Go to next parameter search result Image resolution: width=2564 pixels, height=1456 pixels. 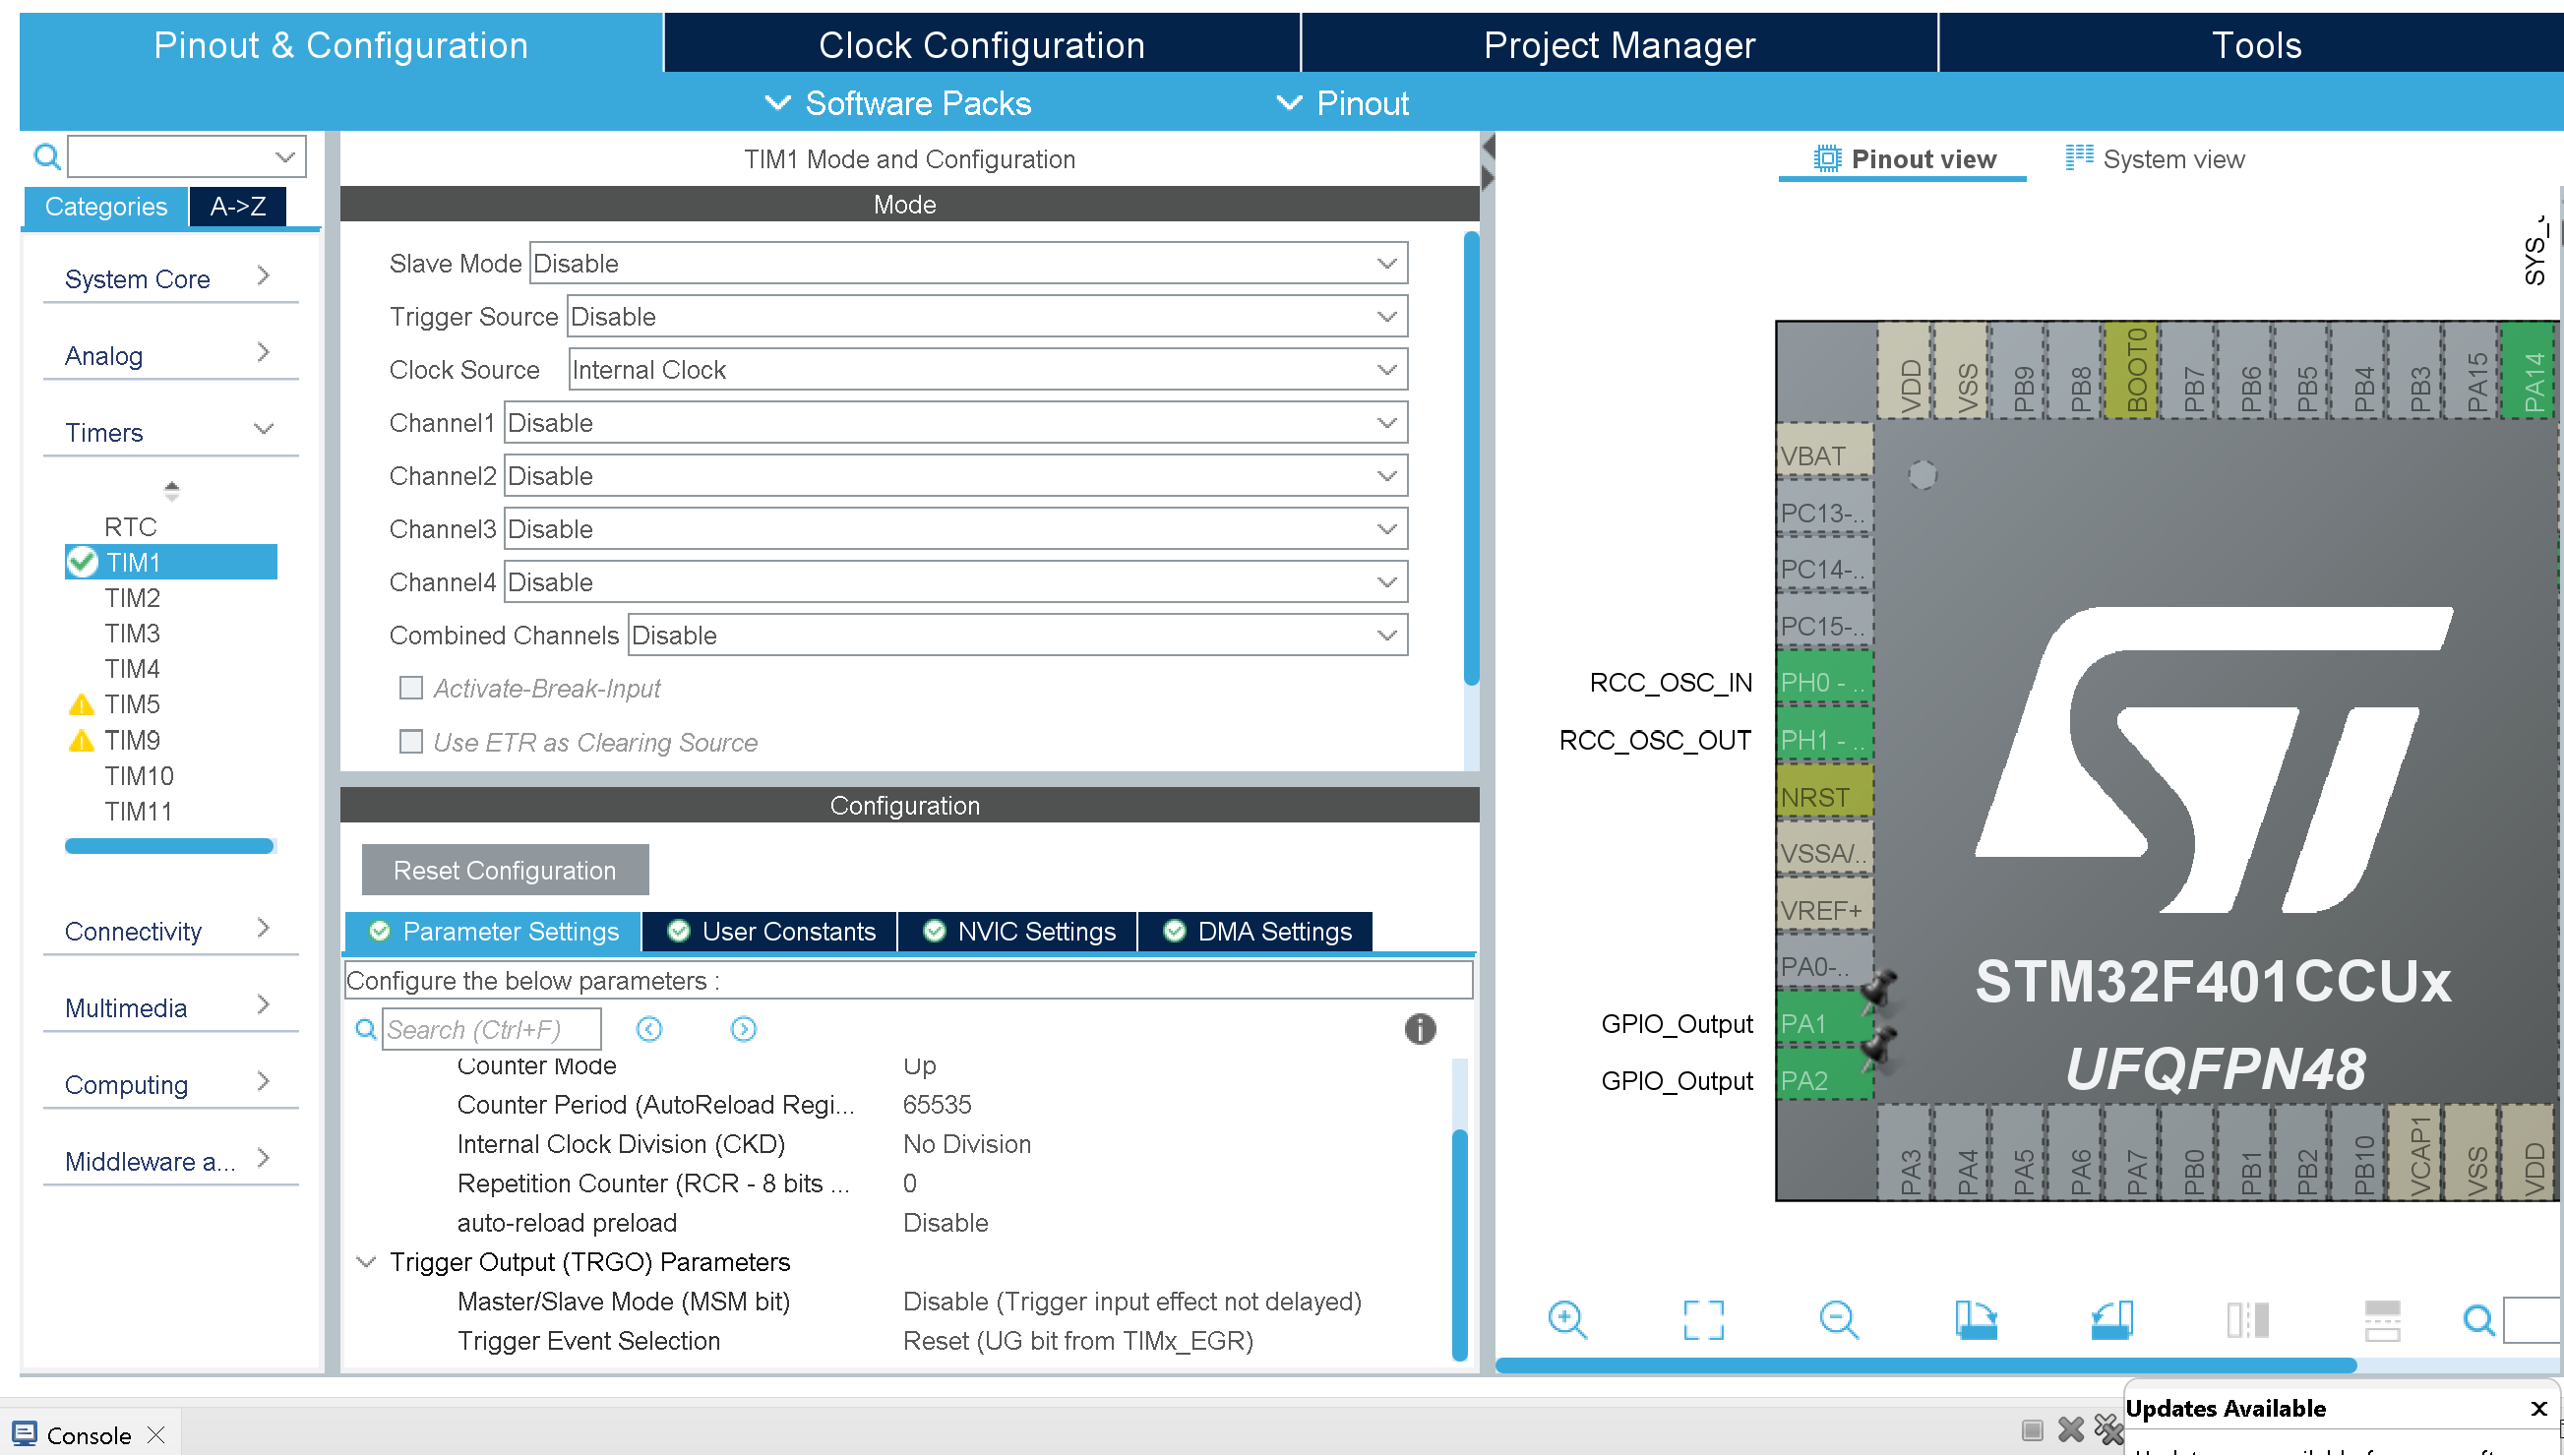(743, 1029)
